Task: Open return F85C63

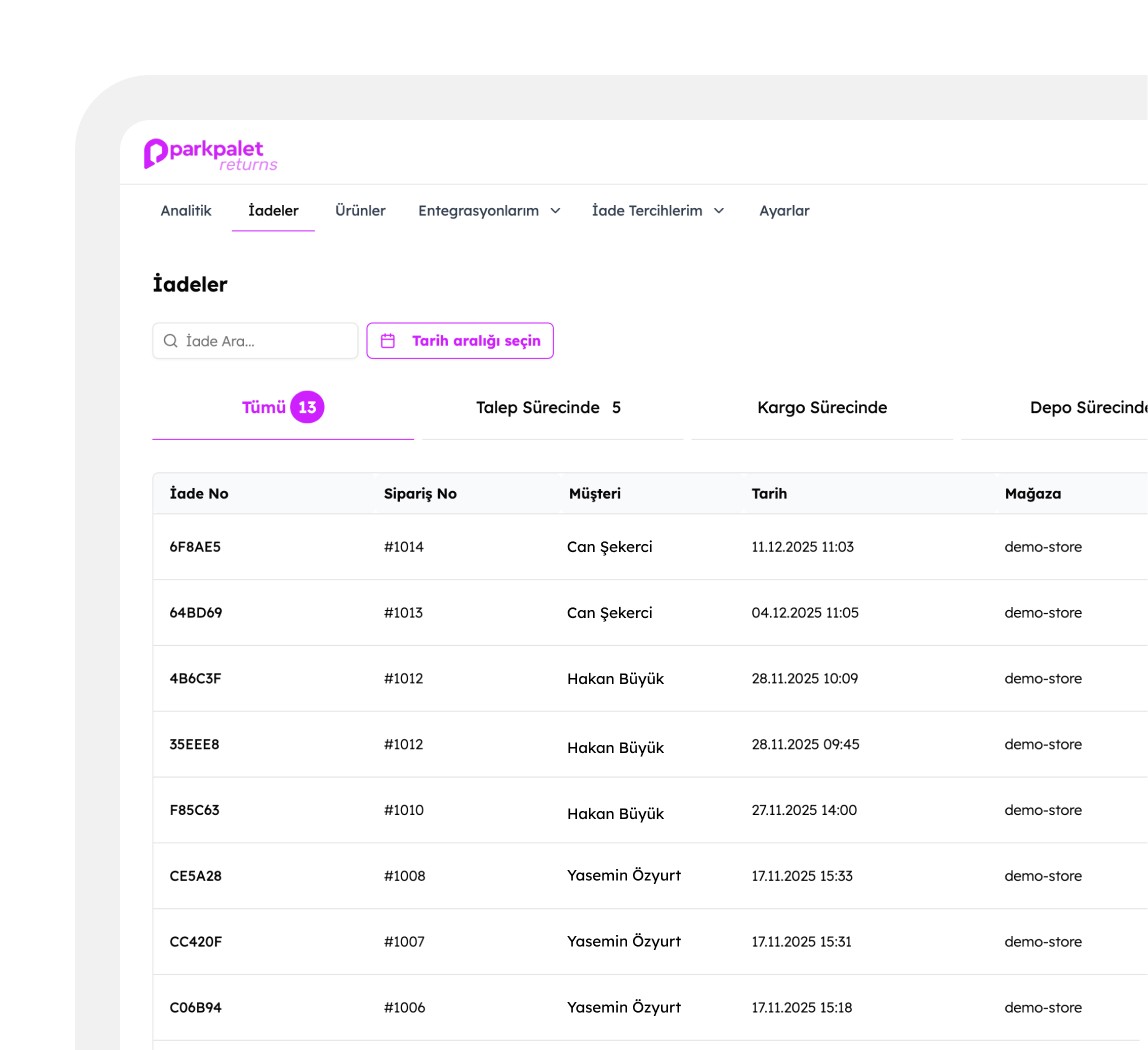Action: (194, 811)
